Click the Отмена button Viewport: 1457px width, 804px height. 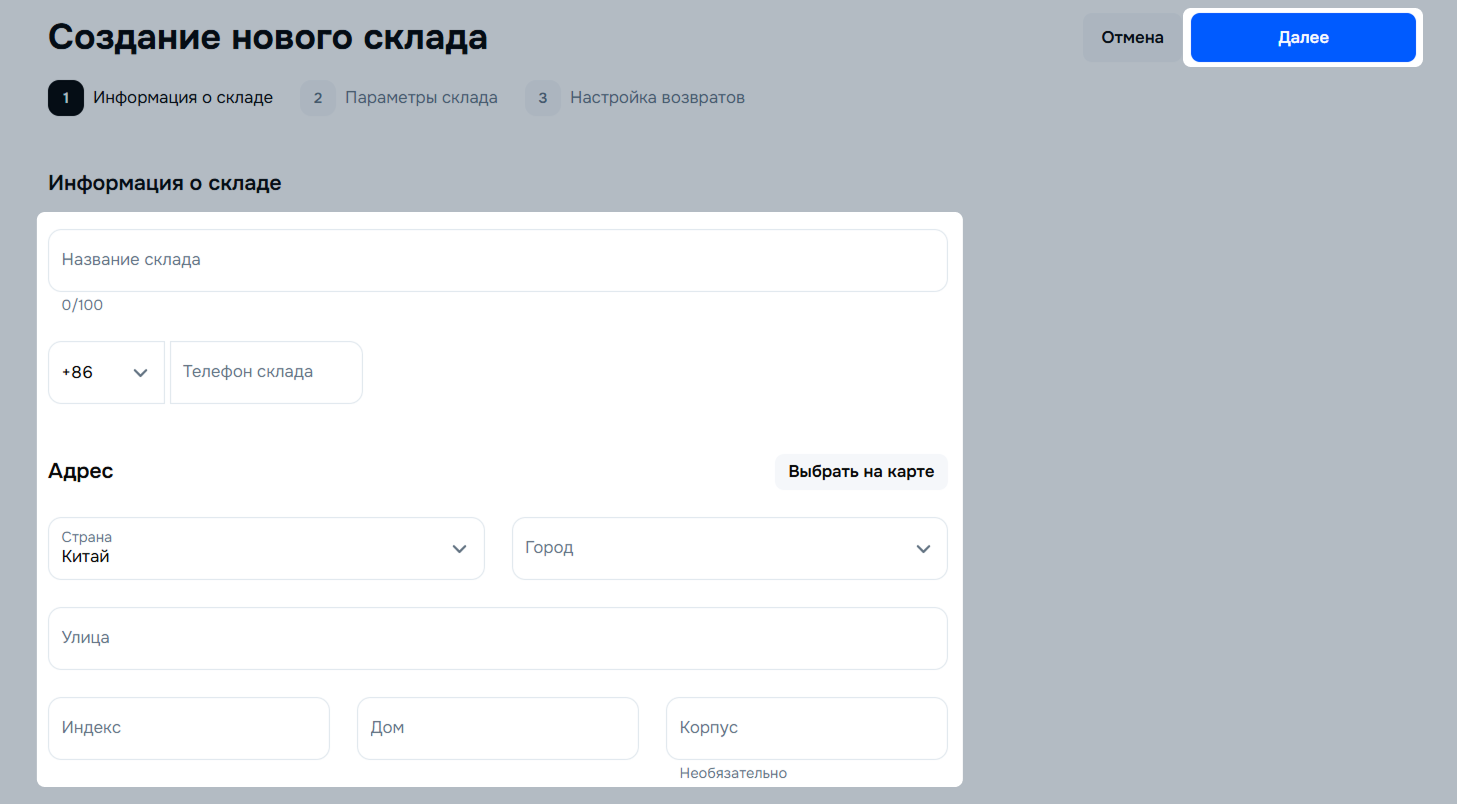click(x=1132, y=38)
